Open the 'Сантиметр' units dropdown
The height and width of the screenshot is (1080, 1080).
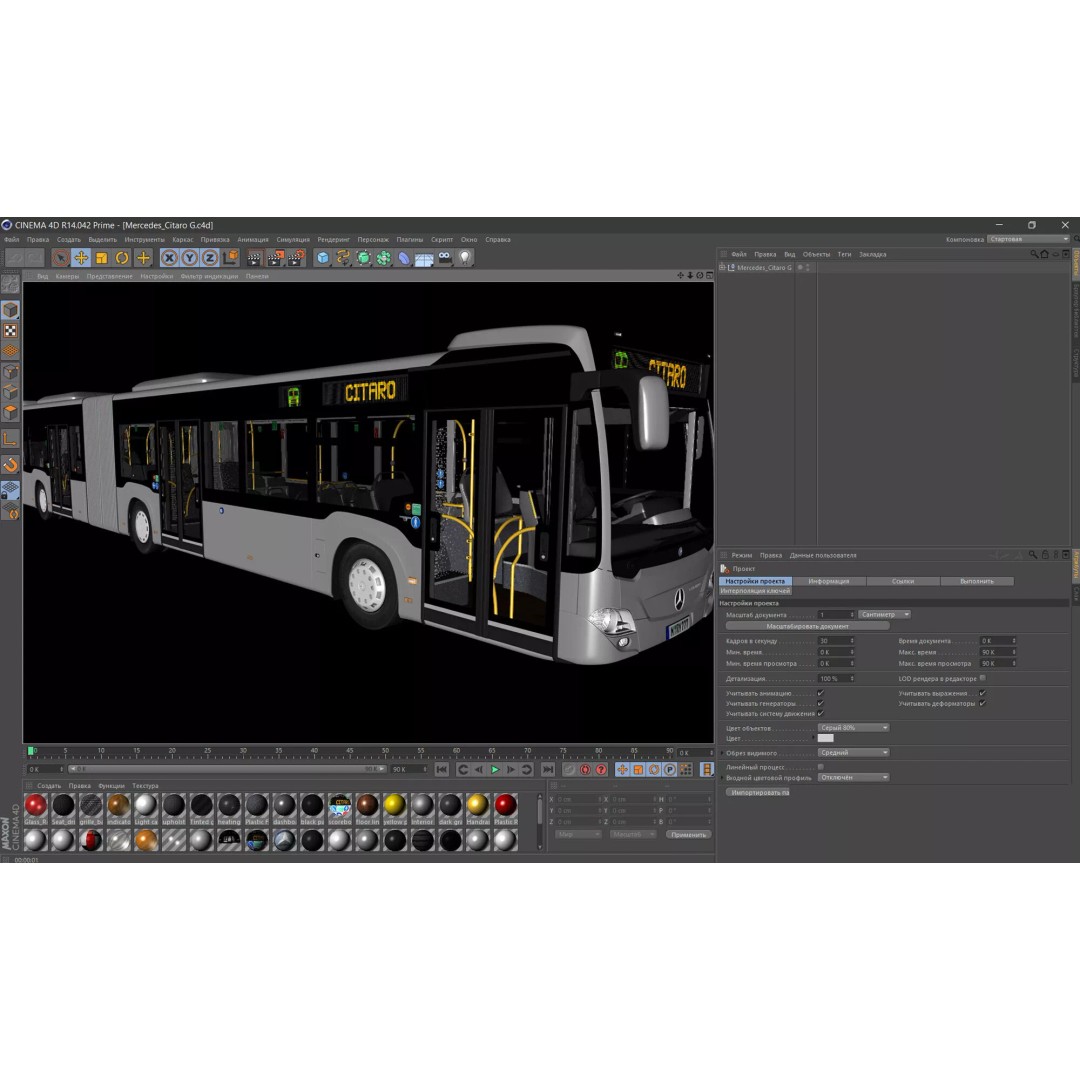point(885,614)
